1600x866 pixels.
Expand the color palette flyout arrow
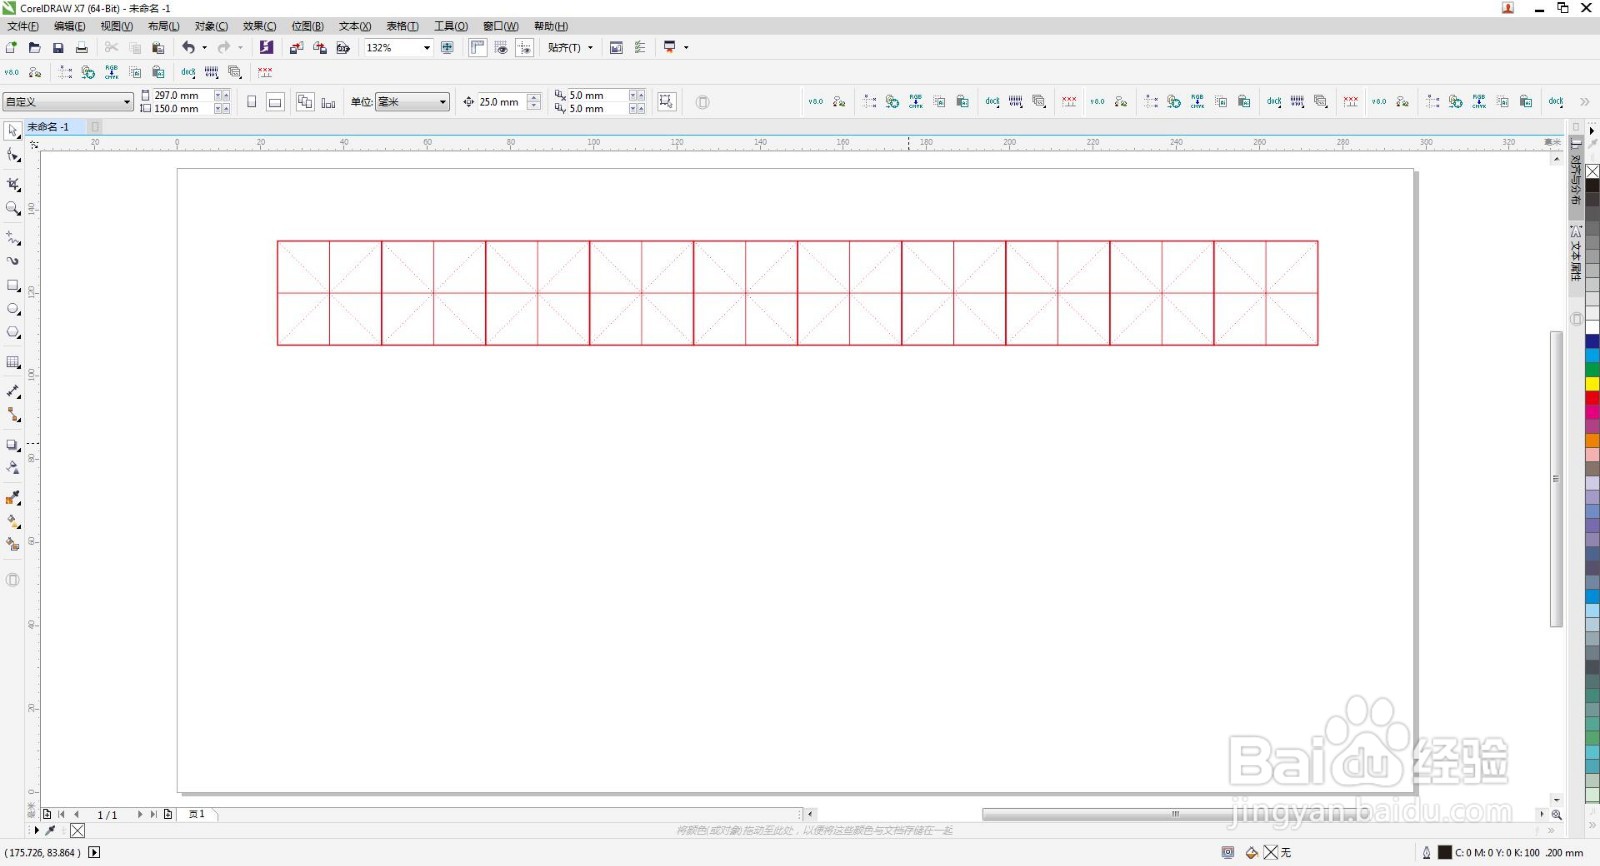[x=1592, y=131]
